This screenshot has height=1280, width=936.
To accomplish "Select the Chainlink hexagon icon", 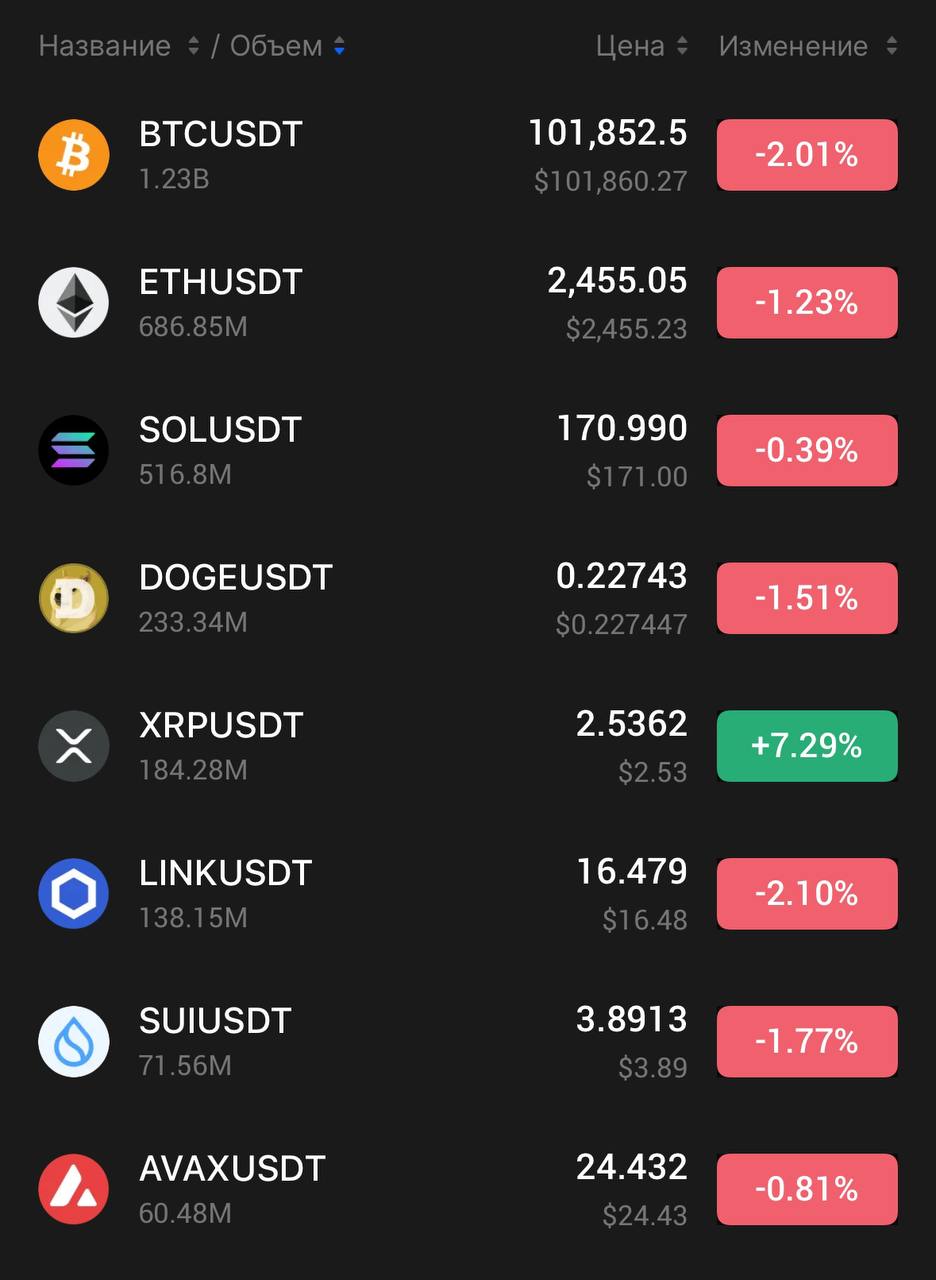I will click(x=73, y=893).
